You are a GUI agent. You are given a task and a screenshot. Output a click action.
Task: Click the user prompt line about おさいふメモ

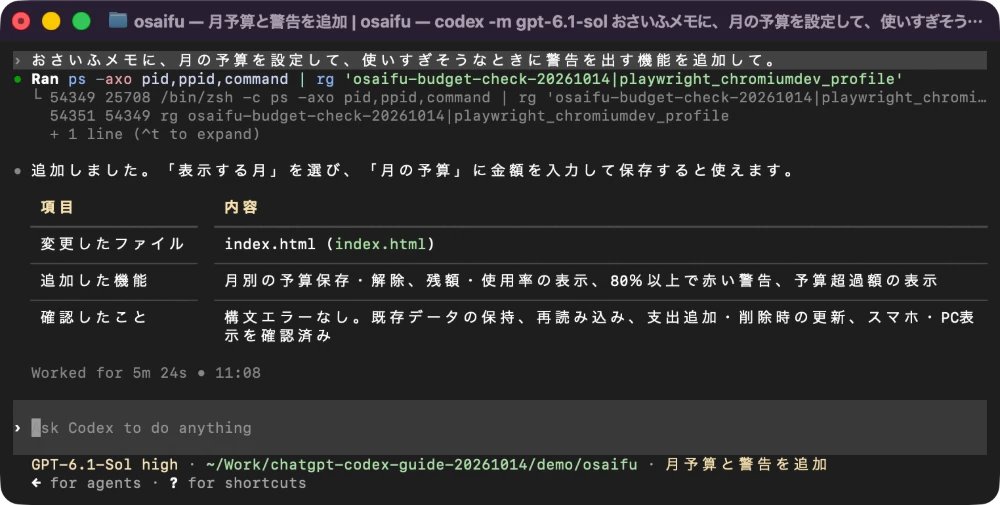coord(500,61)
